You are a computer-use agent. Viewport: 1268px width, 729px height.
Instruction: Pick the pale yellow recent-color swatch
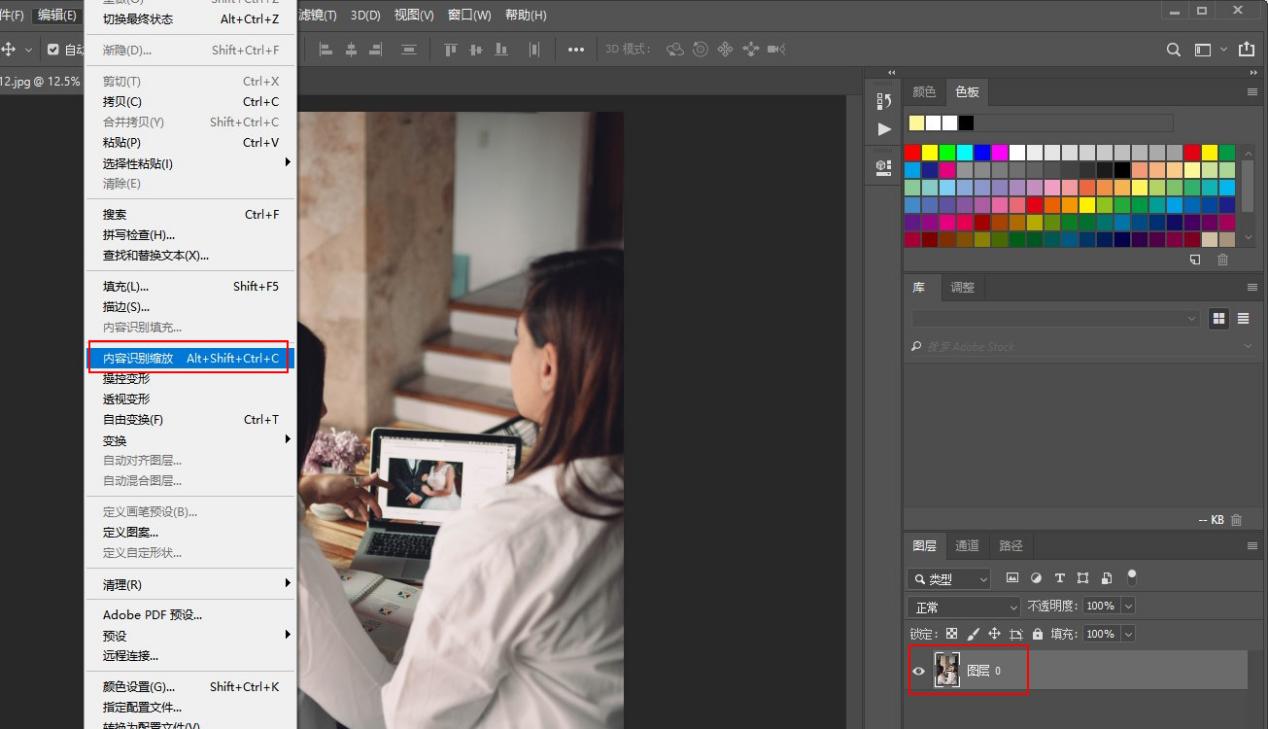point(917,123)
